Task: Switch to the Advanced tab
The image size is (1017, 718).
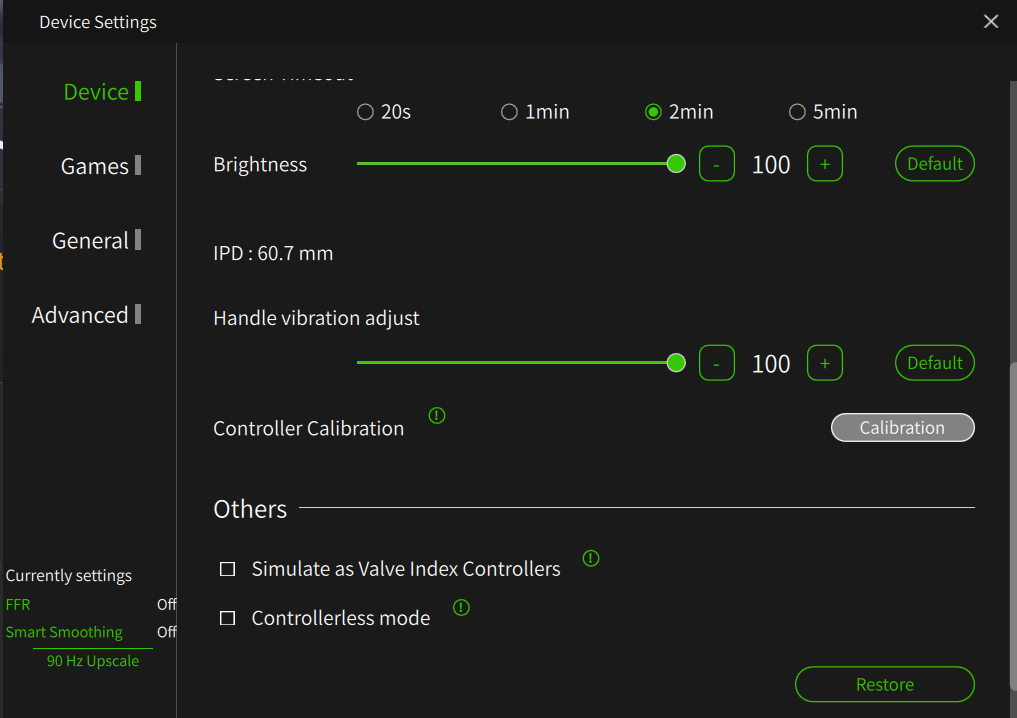Action: click(80, 315)
